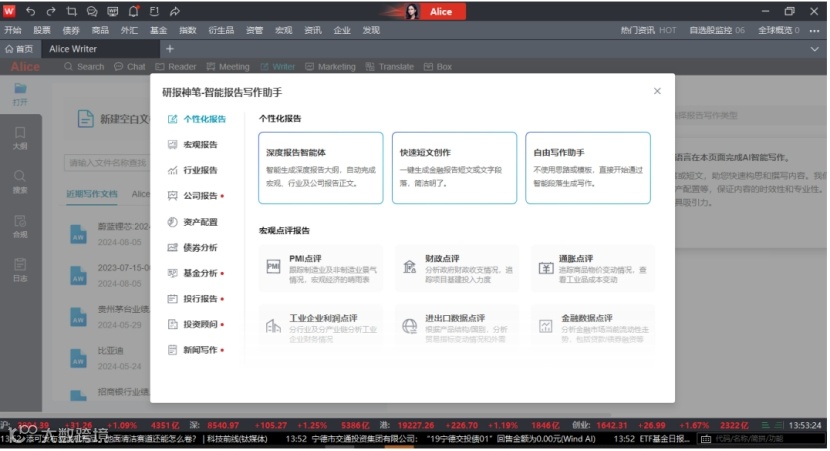The image size is (830, 451).
Task: Select 宏观报告 category
Action: click(193, 145)
